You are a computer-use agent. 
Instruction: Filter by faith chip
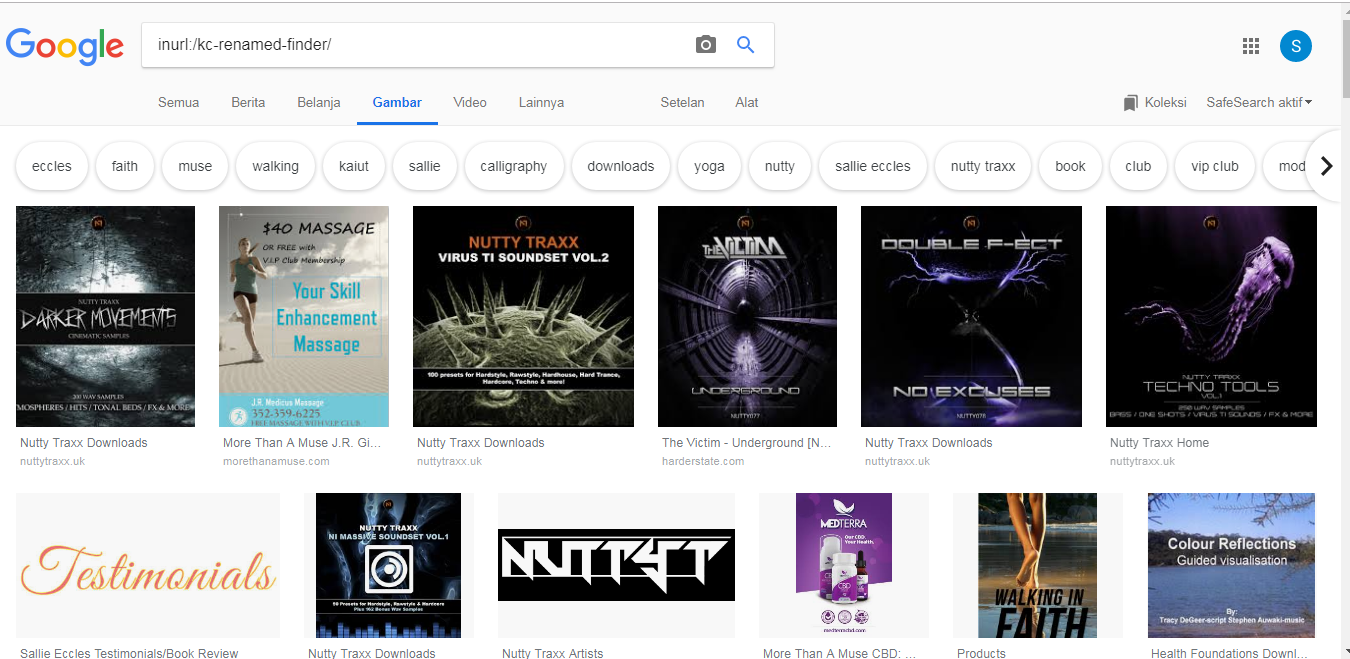(x=125, y=166)
